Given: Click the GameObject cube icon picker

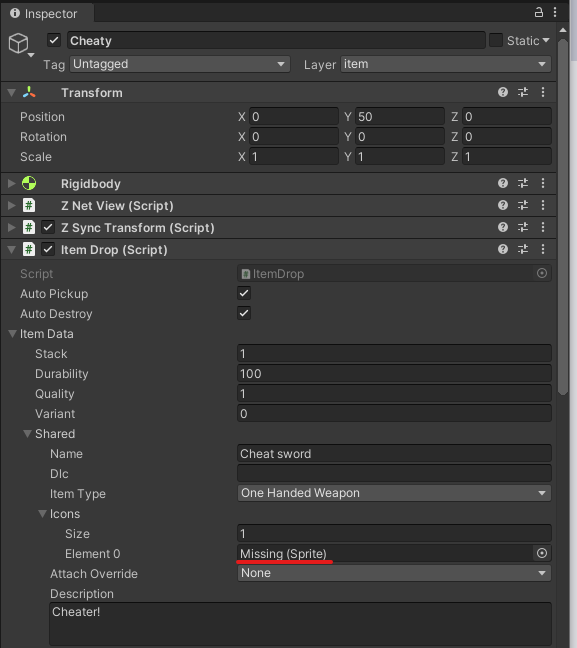Looking at the screenshot, I should point(20,44).
